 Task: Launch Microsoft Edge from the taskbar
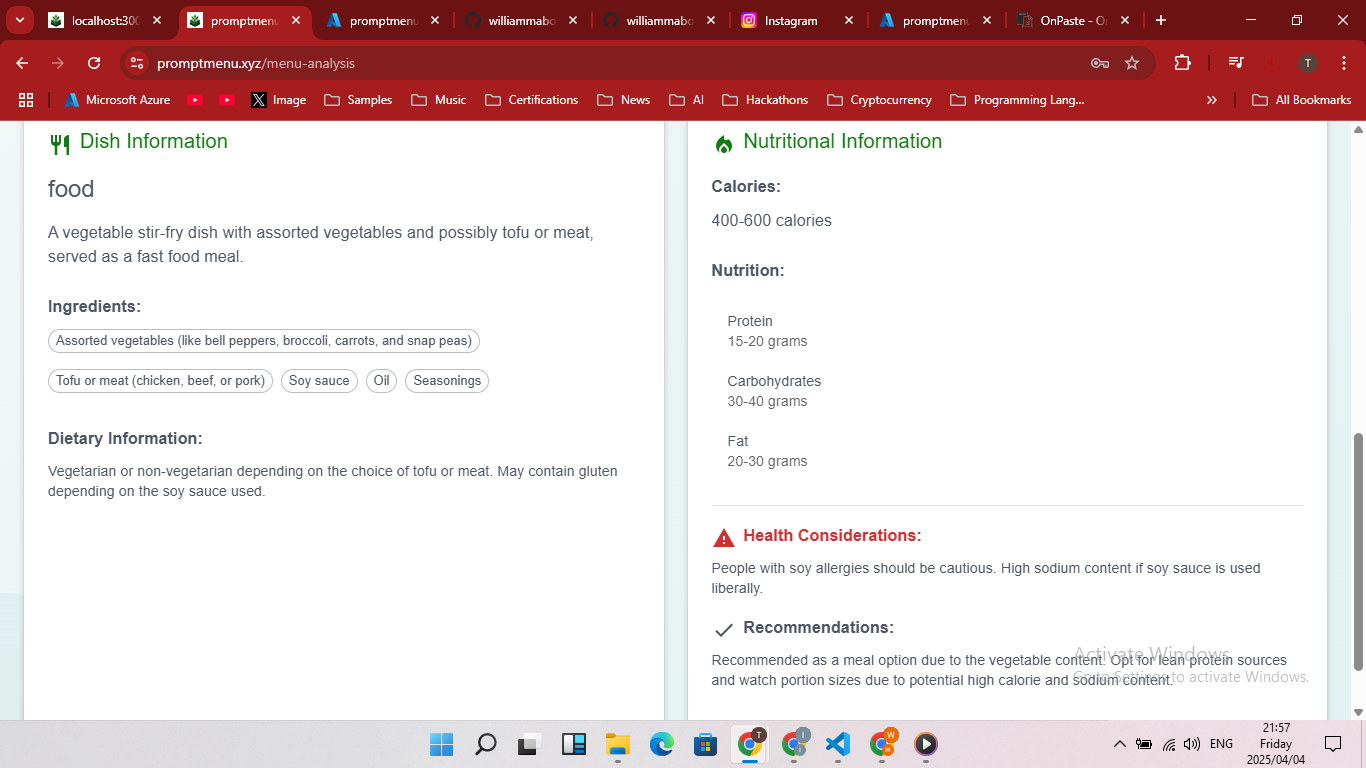click(661, 744)
